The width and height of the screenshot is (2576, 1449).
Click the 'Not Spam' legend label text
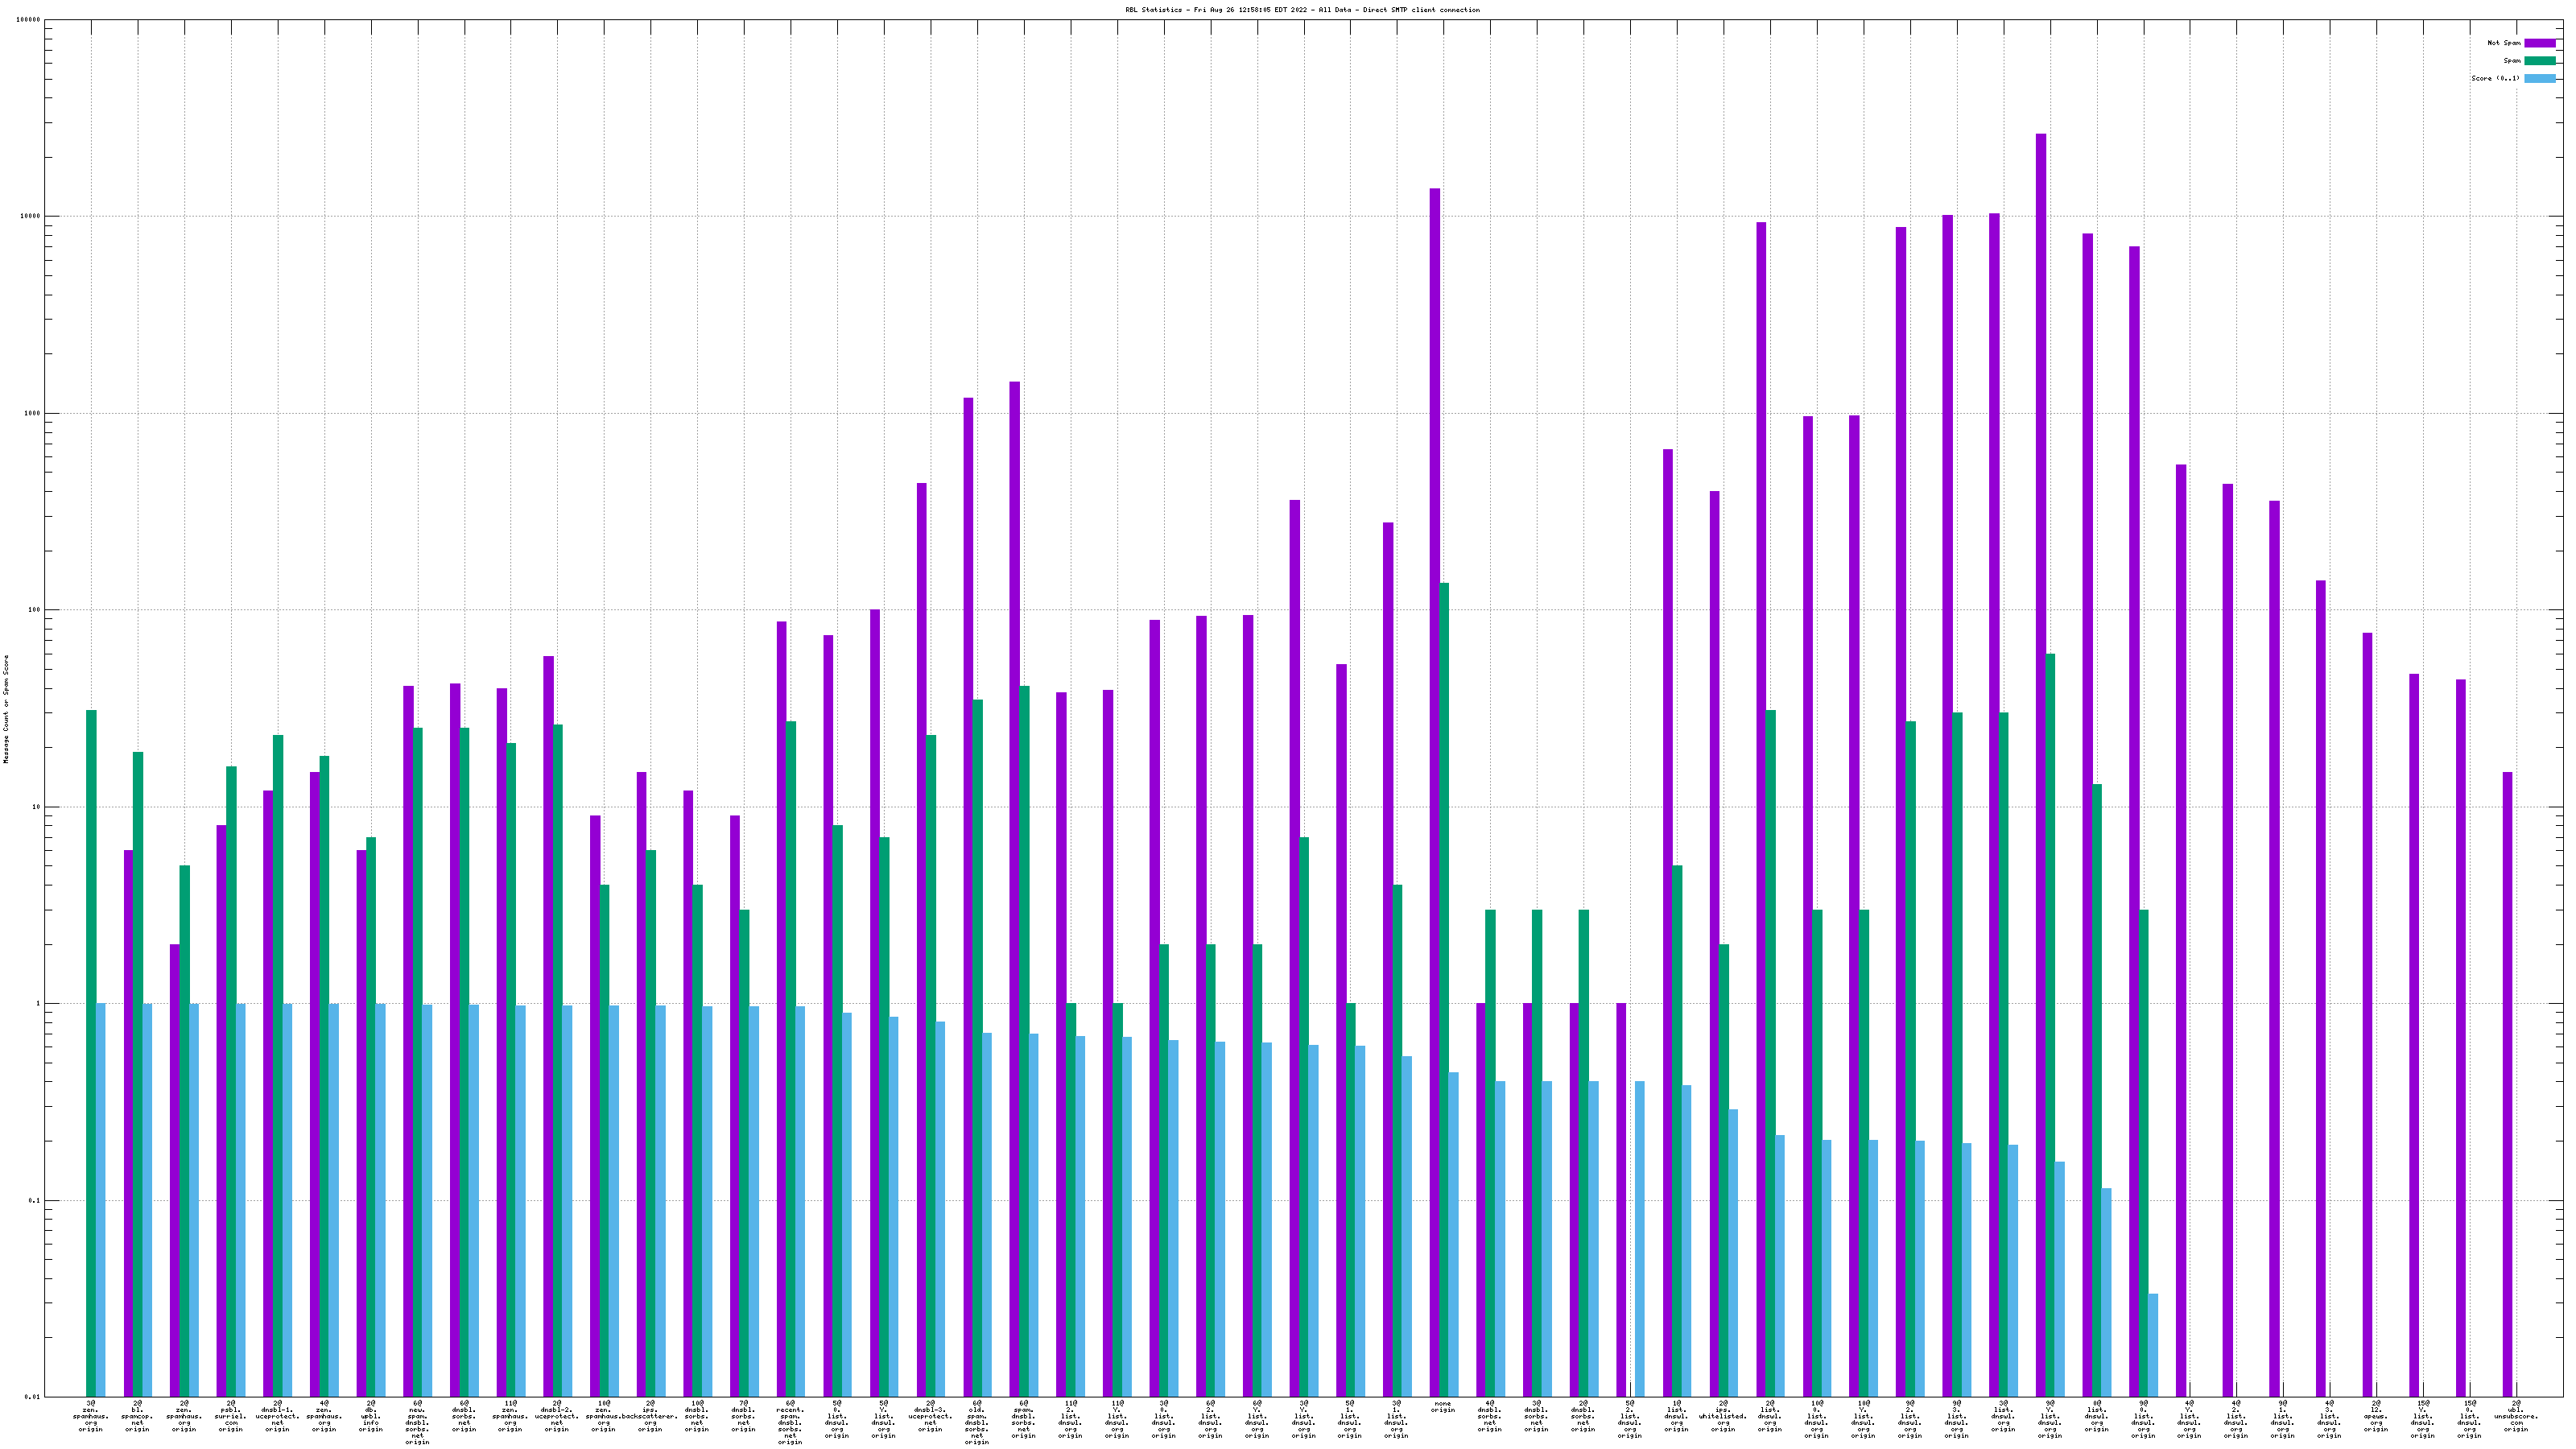2504,43
